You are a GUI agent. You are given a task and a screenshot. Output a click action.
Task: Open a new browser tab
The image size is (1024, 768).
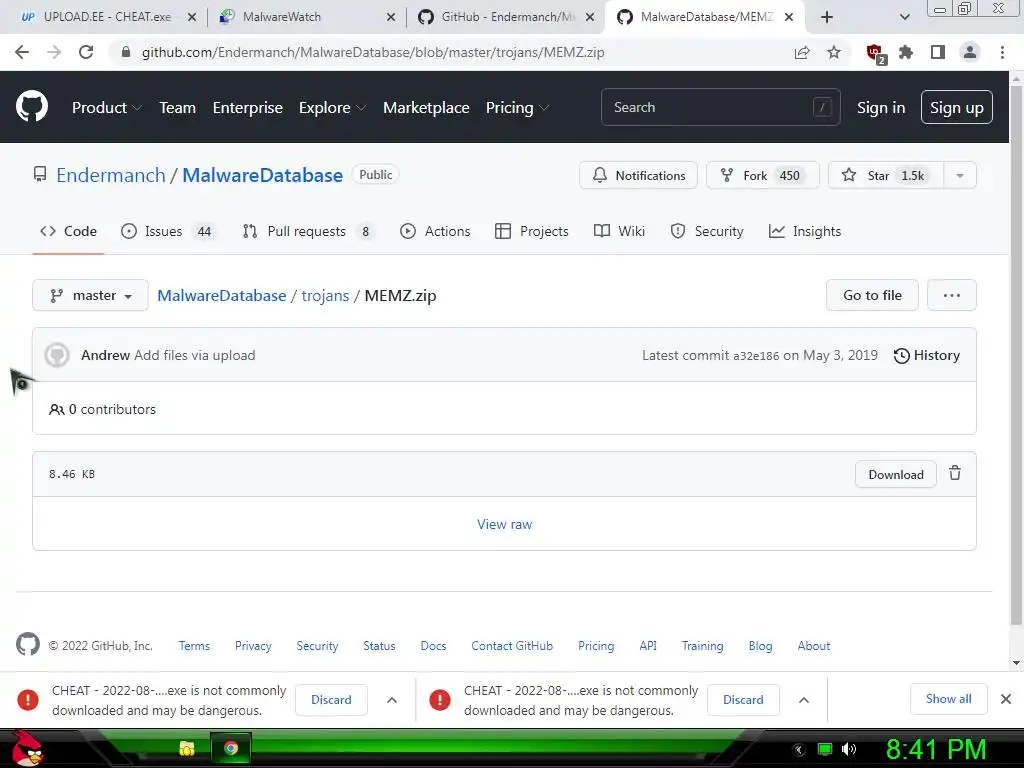[827, 17]
